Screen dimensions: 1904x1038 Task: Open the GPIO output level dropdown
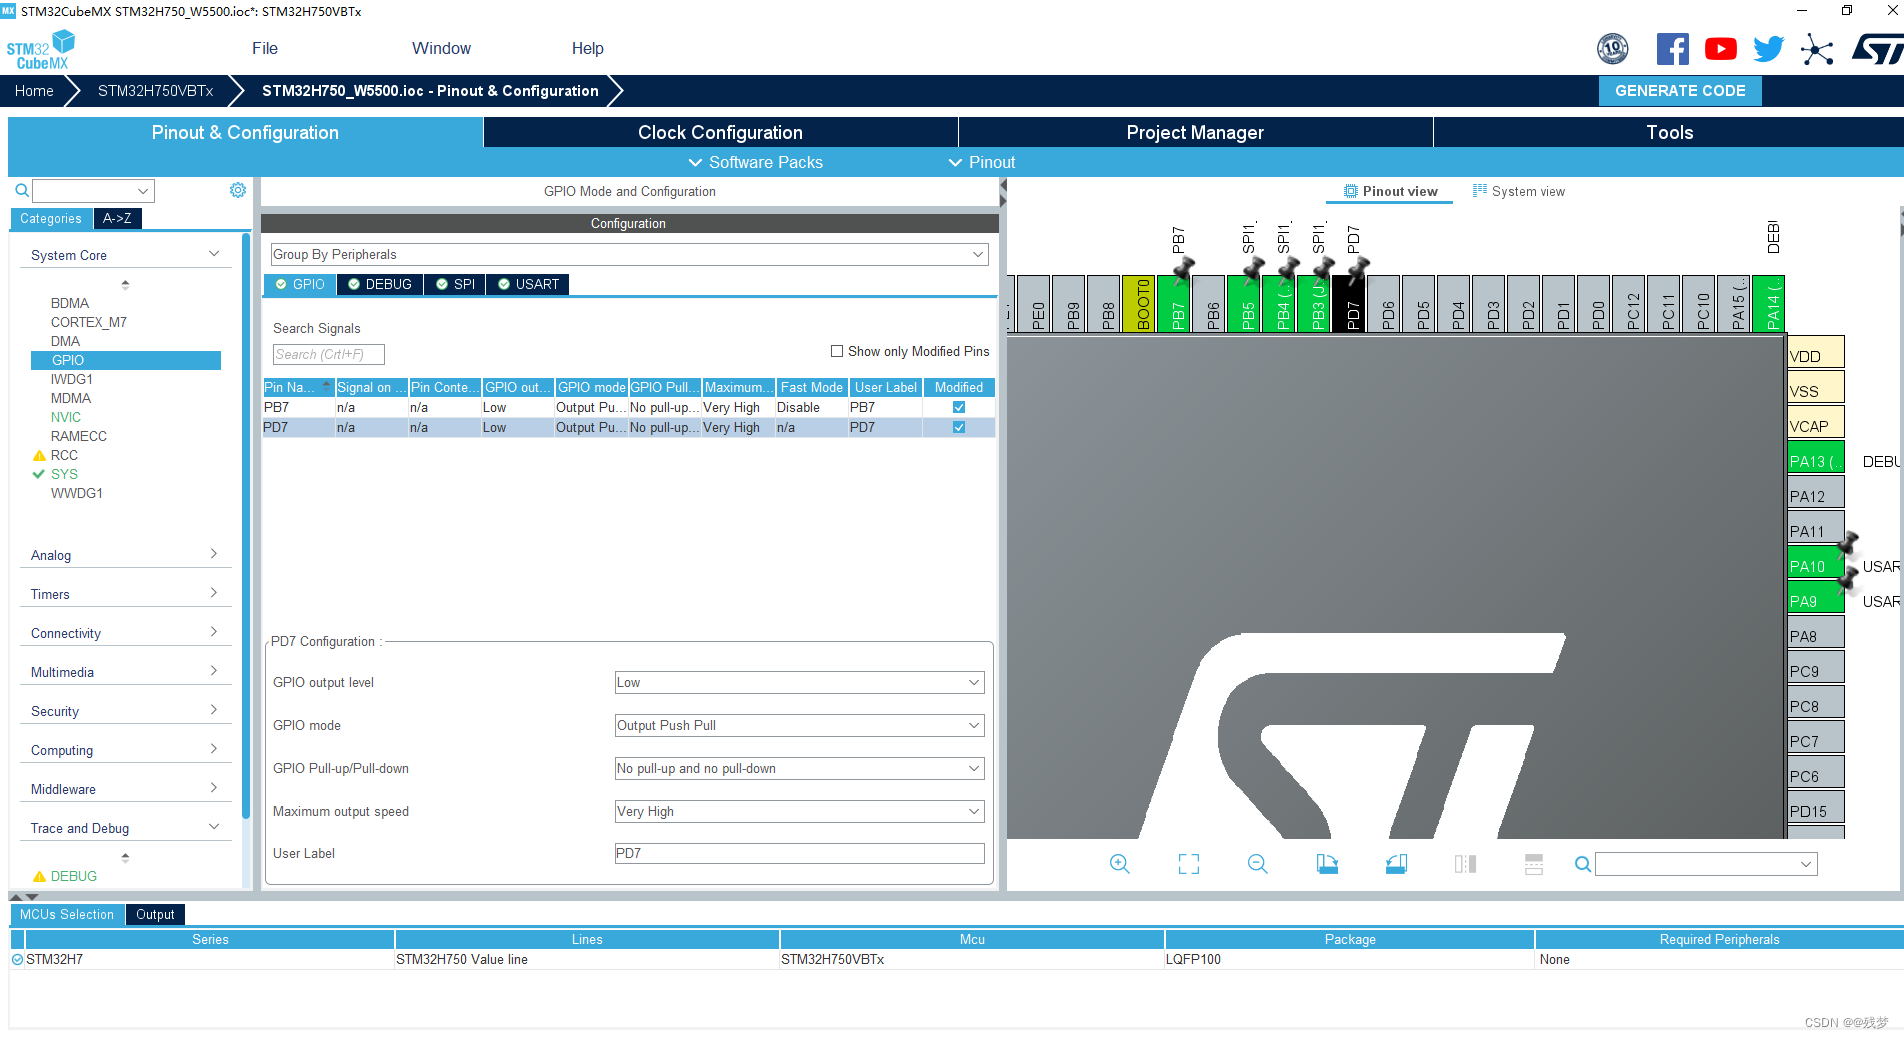click(798, 683)
